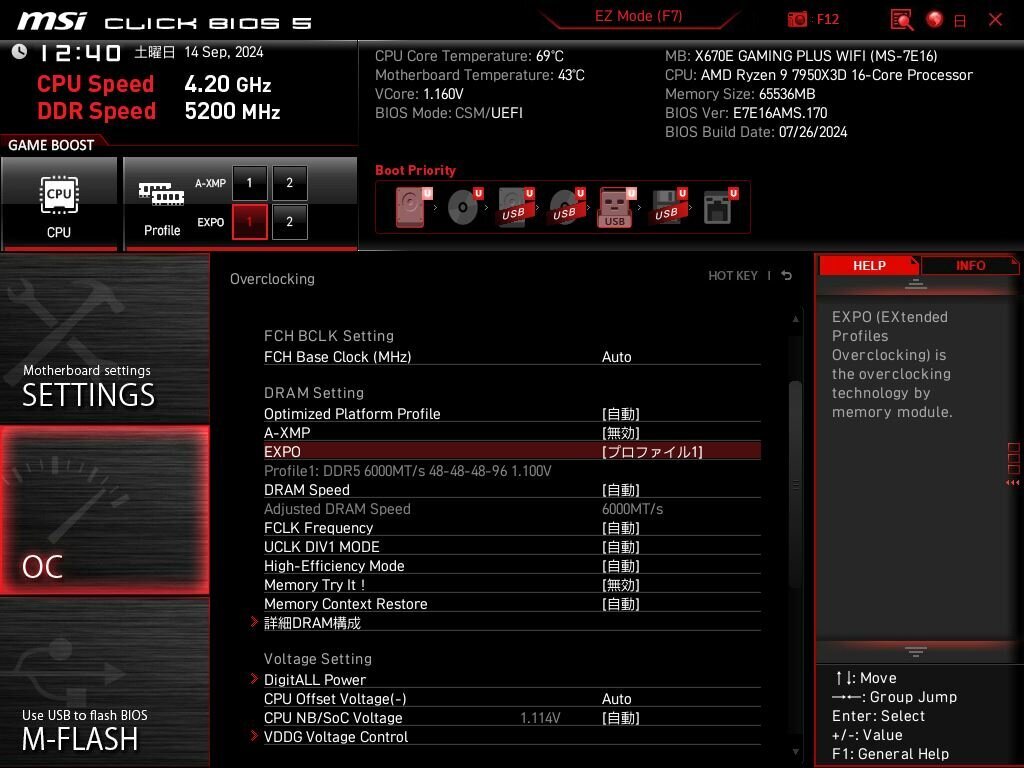Expand the DigitALL Power submenu

pos(315,680)
